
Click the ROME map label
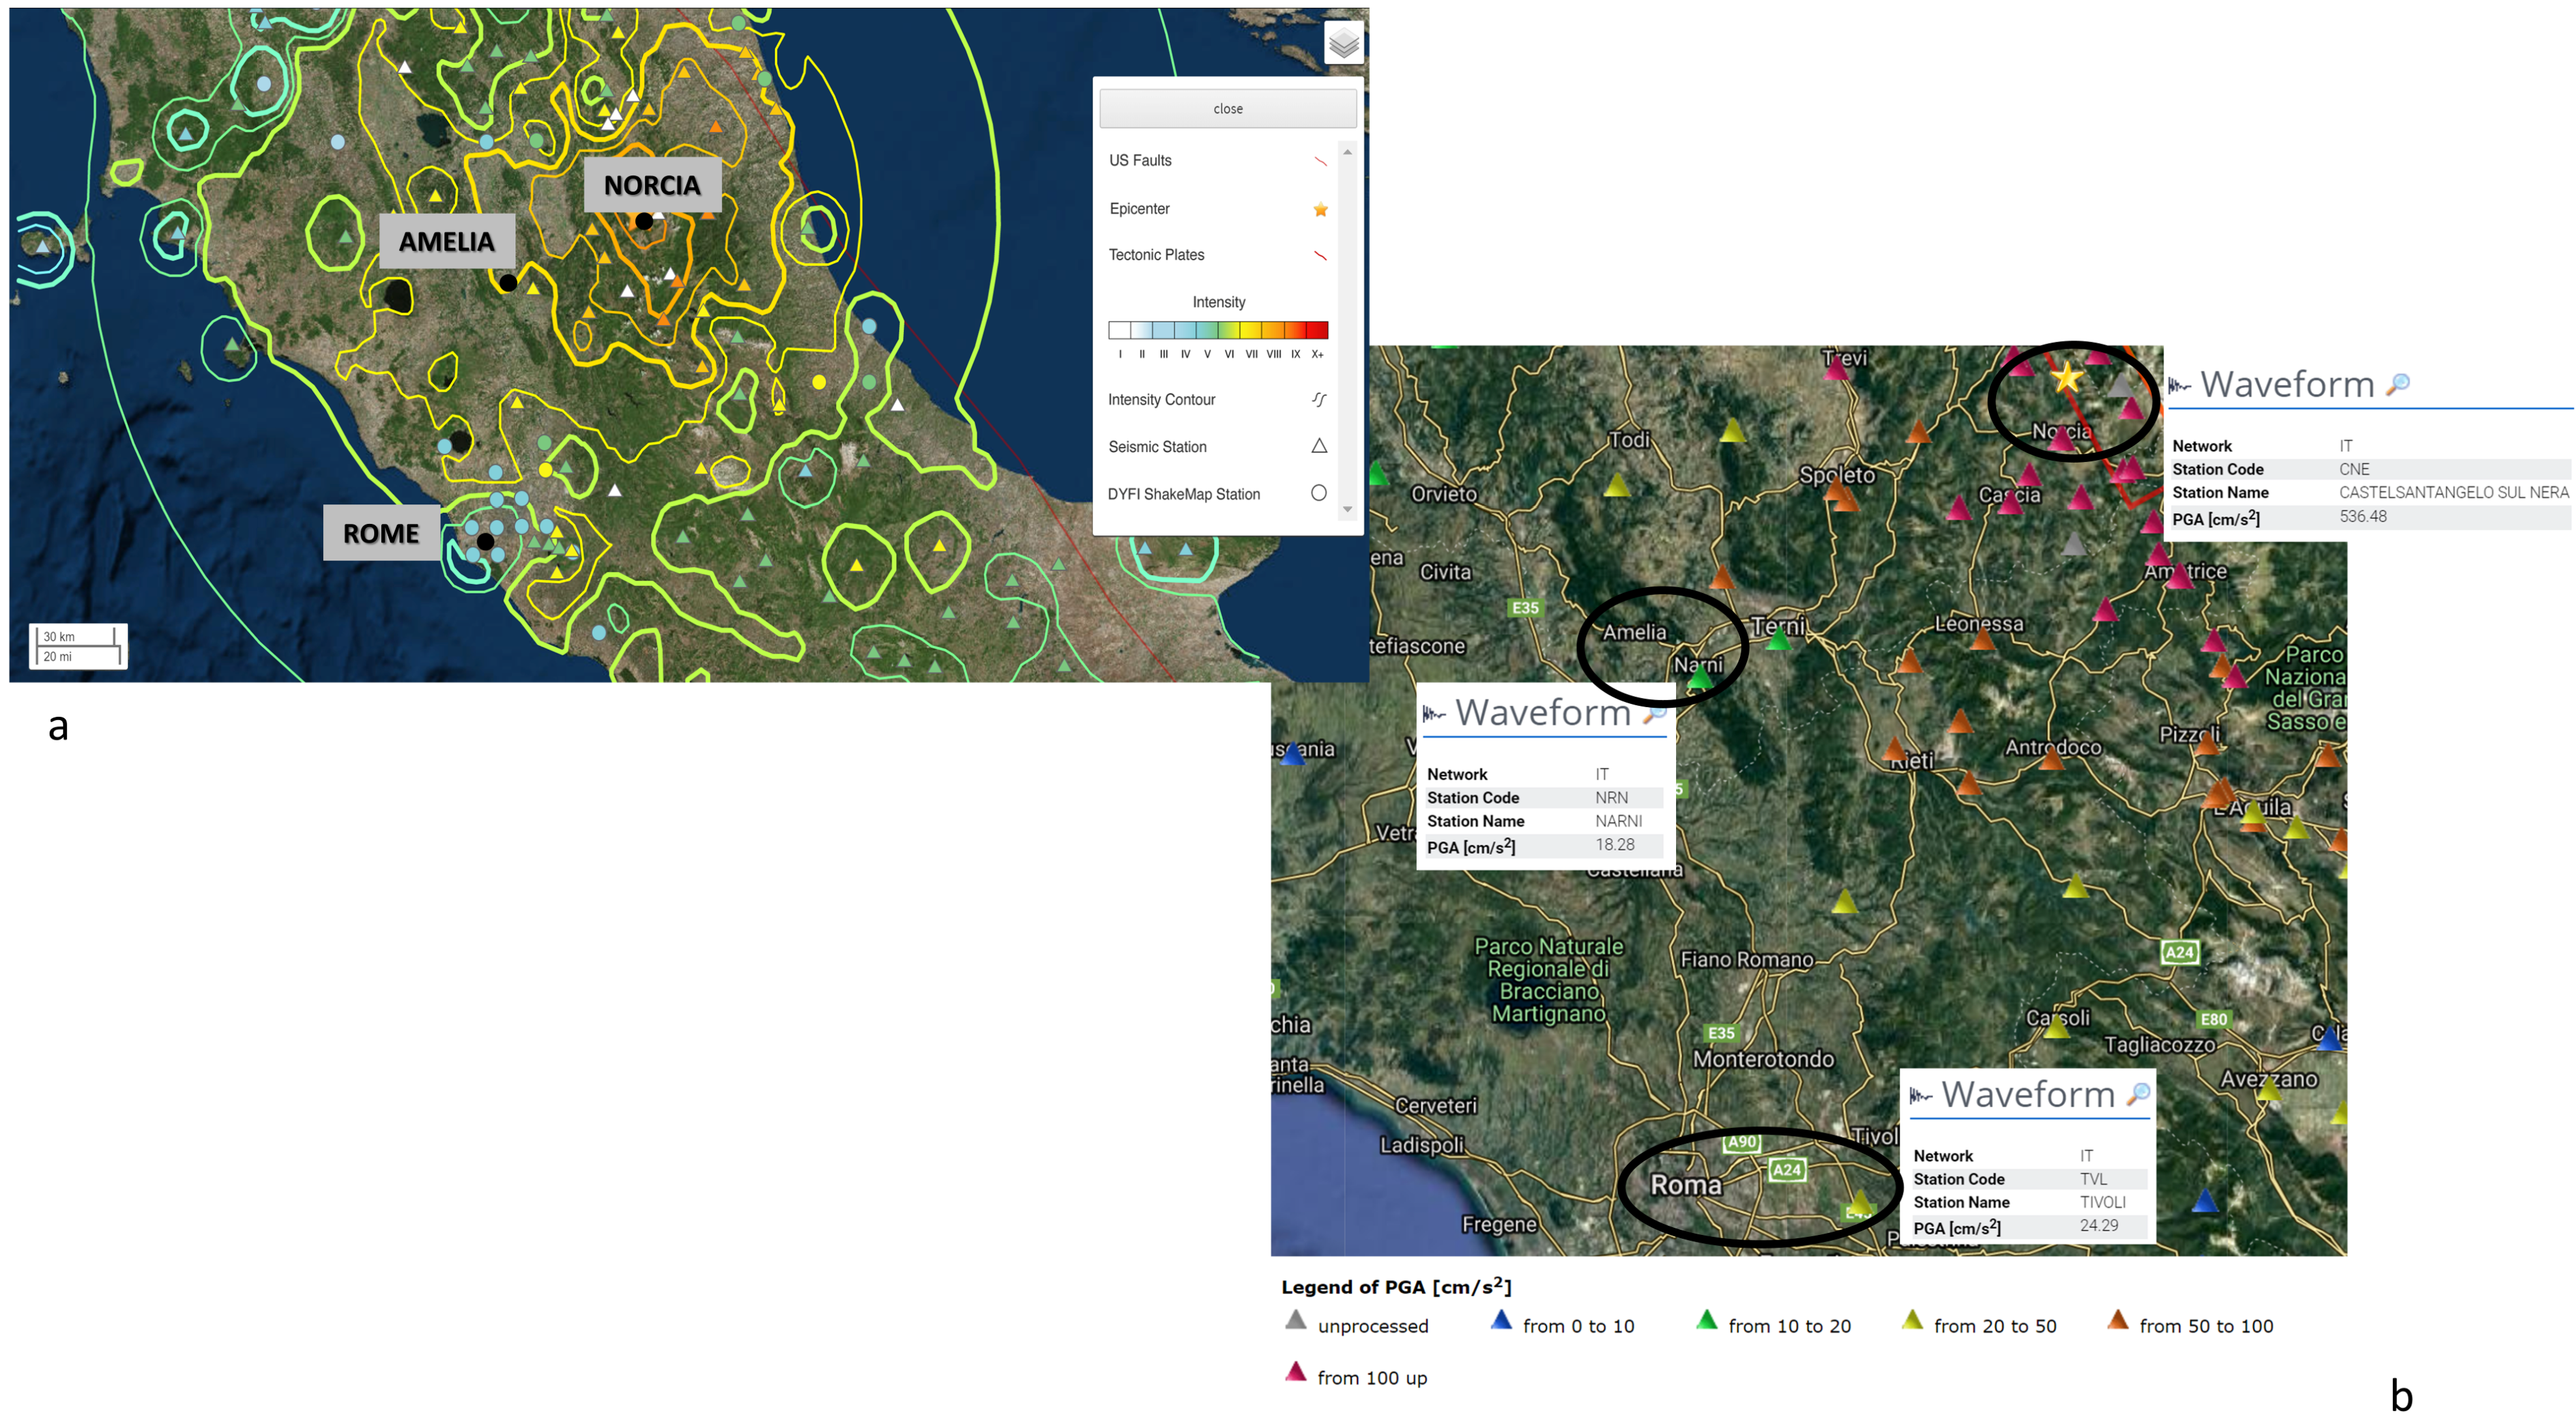coord(380,533)
